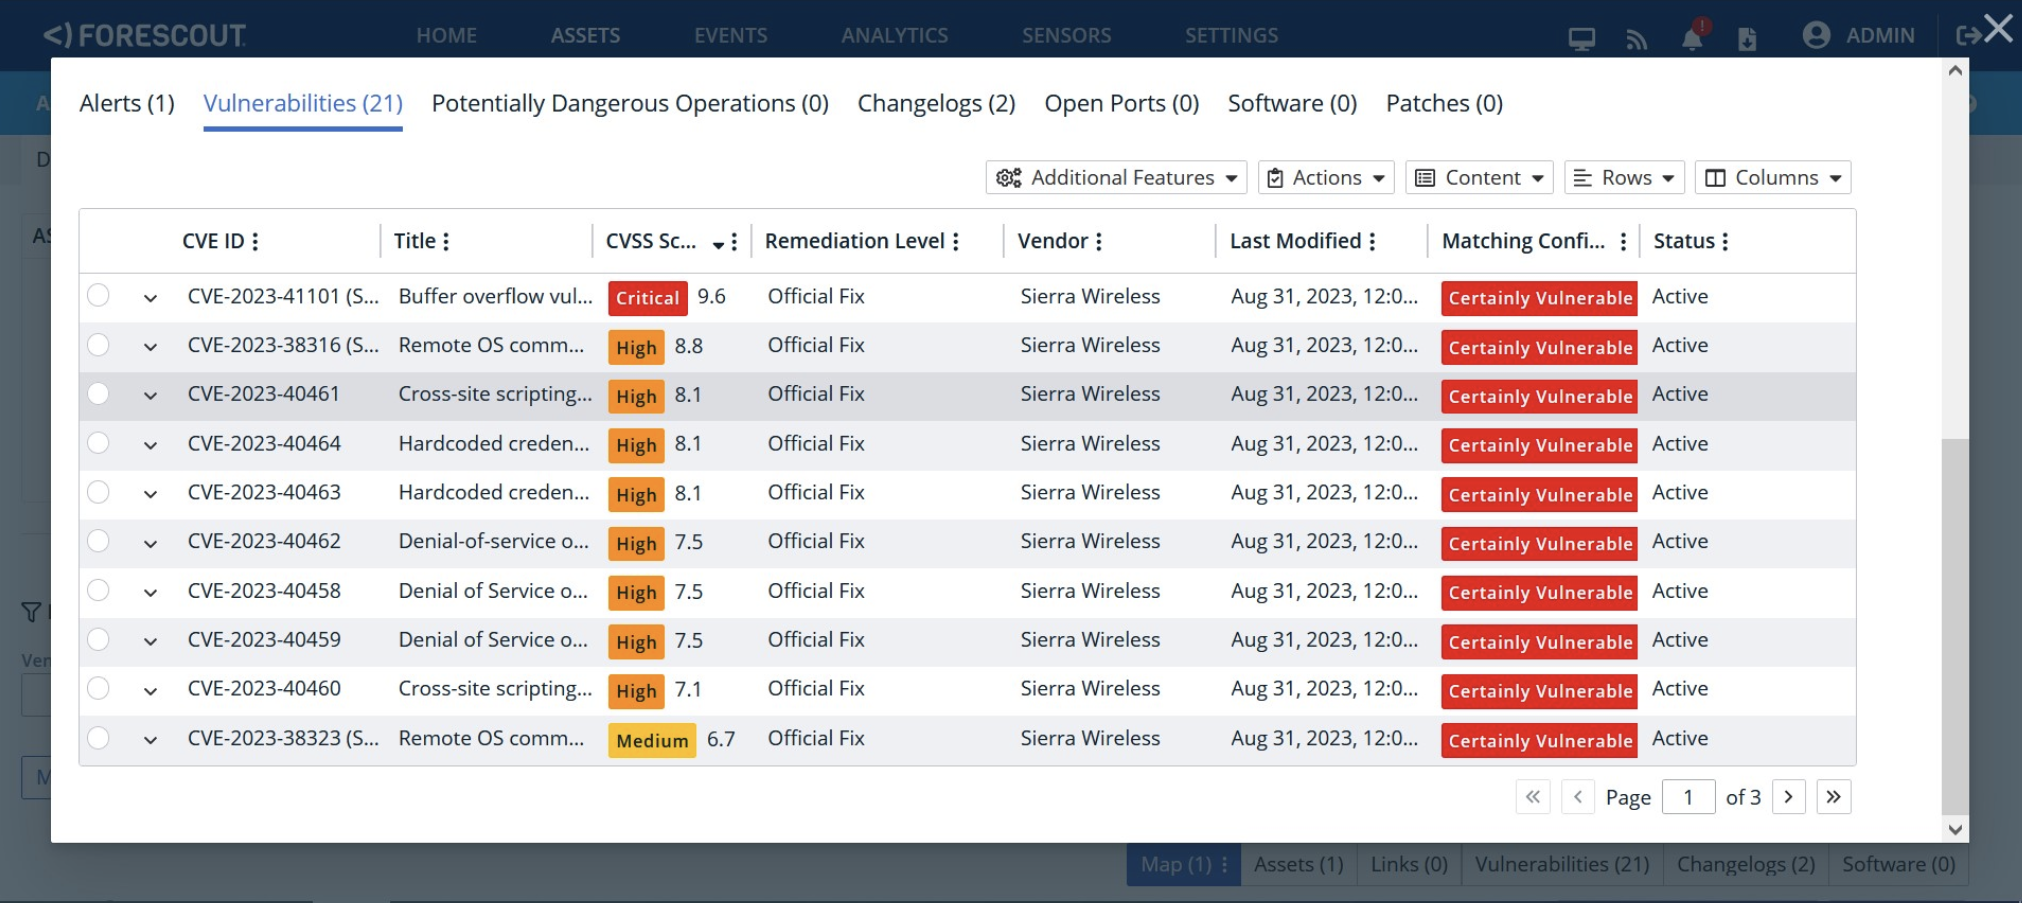Image resolution: width=2022 pixels, height=904 pixels.
Task: Open the CVE ID column options menu
Action: pyautogui.click(x=256, y=241)
